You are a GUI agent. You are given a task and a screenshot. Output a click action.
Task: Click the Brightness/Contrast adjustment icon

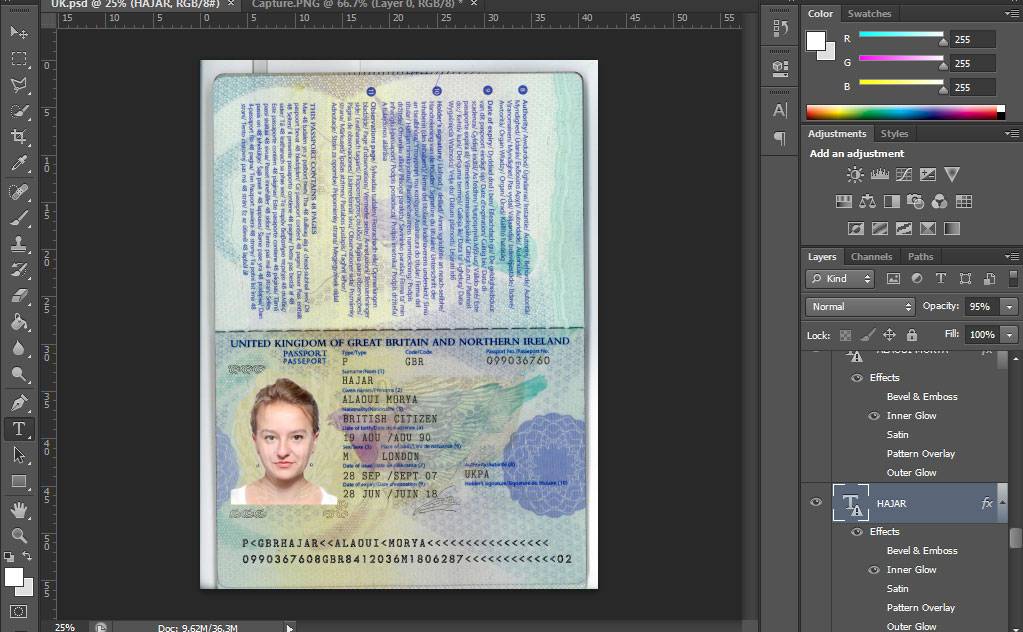coord(855,174)
